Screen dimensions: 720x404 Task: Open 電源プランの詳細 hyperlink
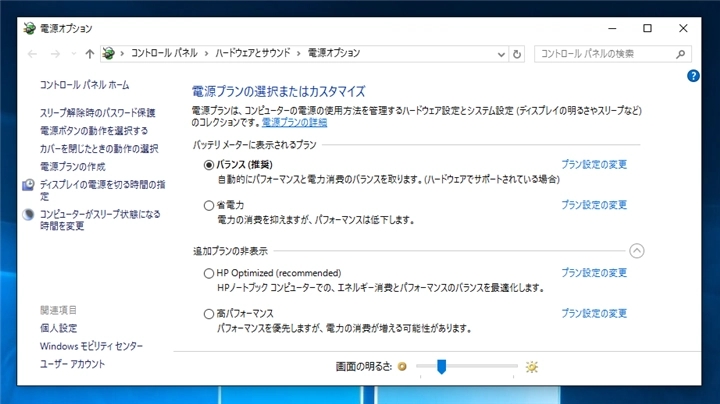pos(294,122)
